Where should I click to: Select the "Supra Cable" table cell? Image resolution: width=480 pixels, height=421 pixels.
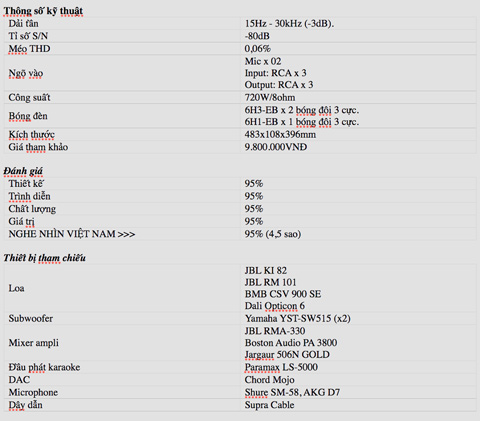359,405
